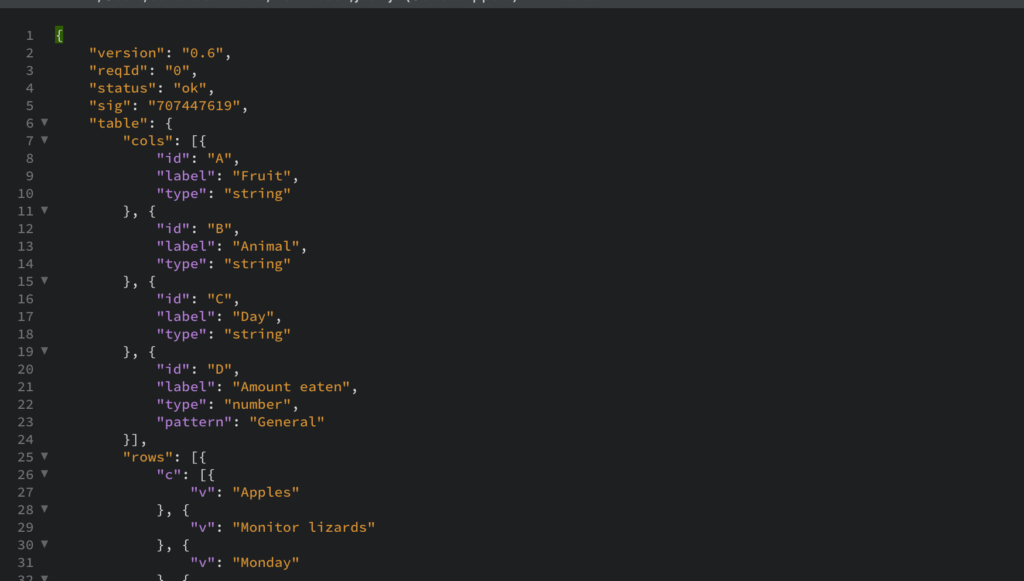Place cursor on the "version" value "0.6"
This screenshot has height=581, width=1024.
click(x=205, y=52)
